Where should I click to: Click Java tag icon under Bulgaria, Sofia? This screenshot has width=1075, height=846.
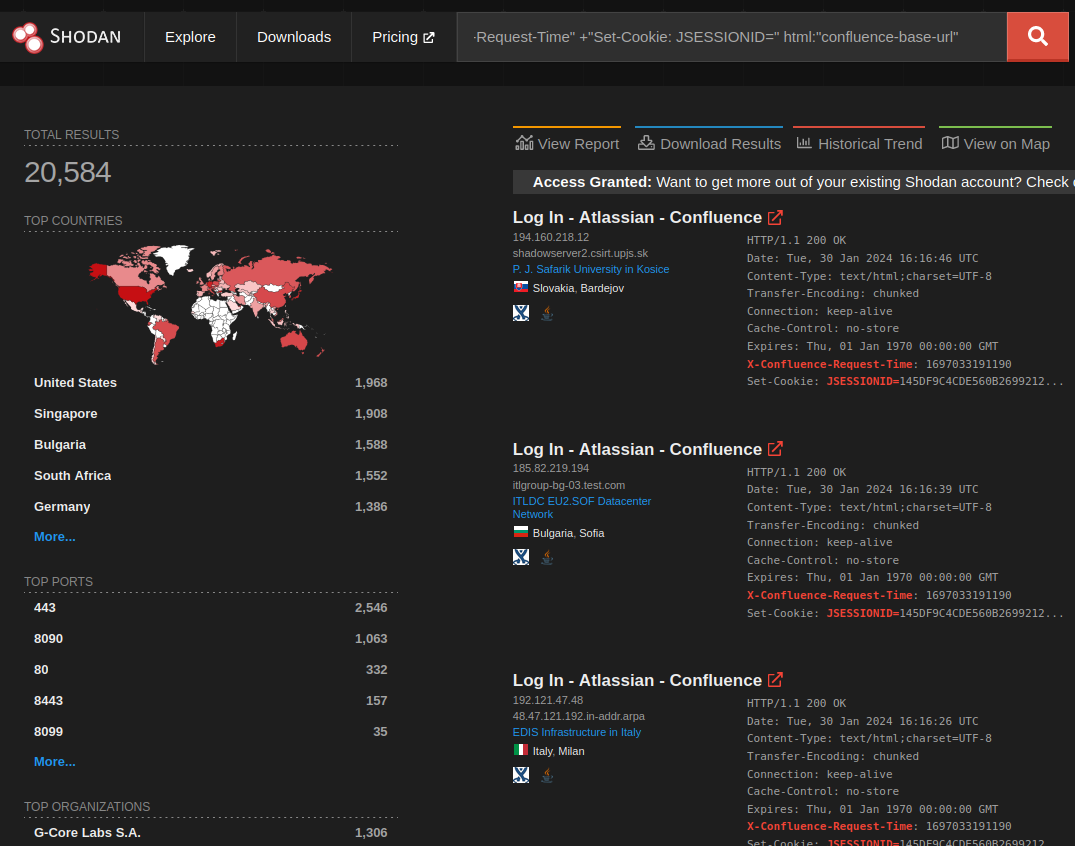click(x=546, y=557)
